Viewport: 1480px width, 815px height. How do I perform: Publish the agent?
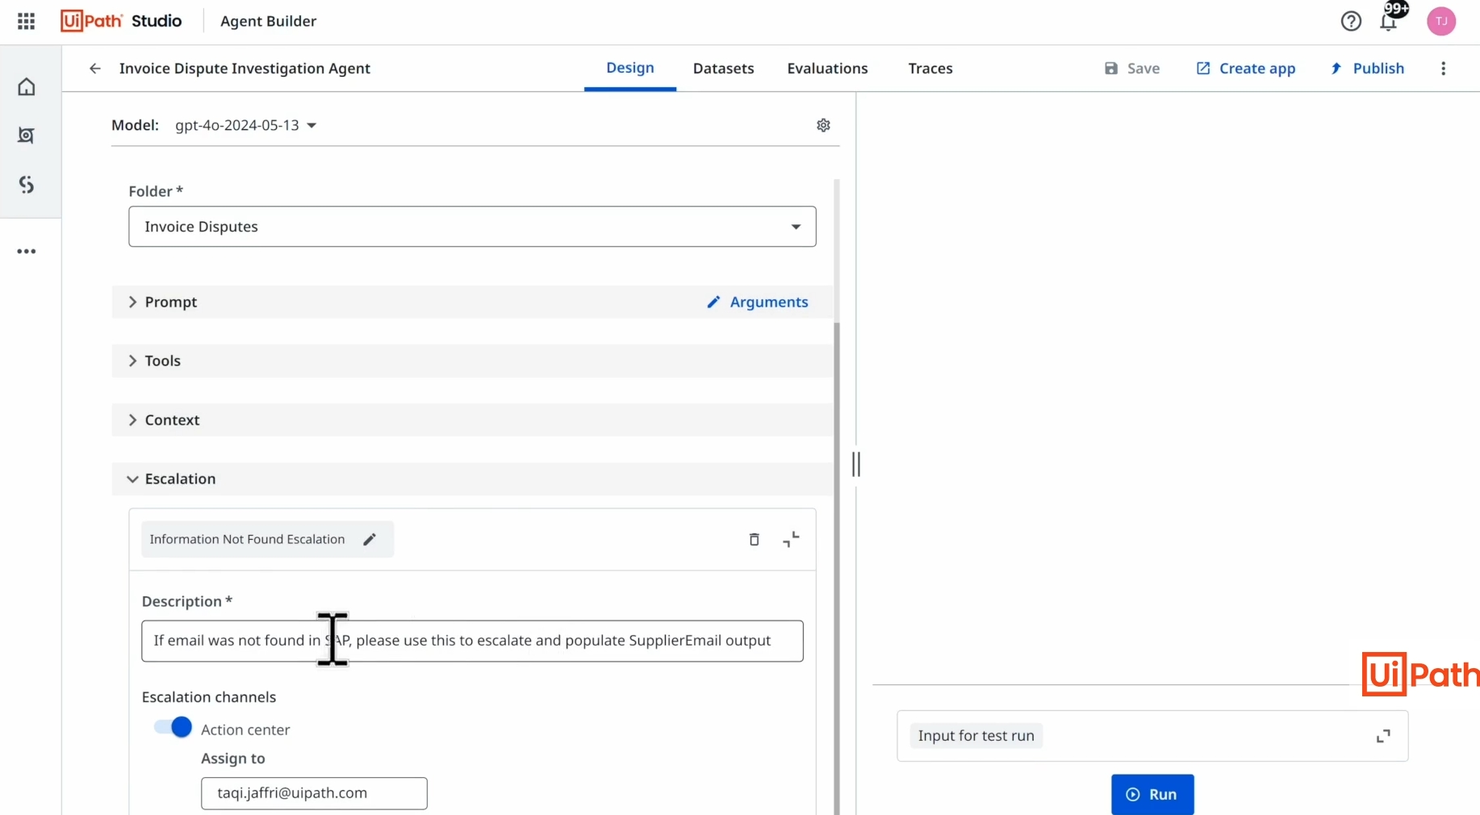(1366, 68)
